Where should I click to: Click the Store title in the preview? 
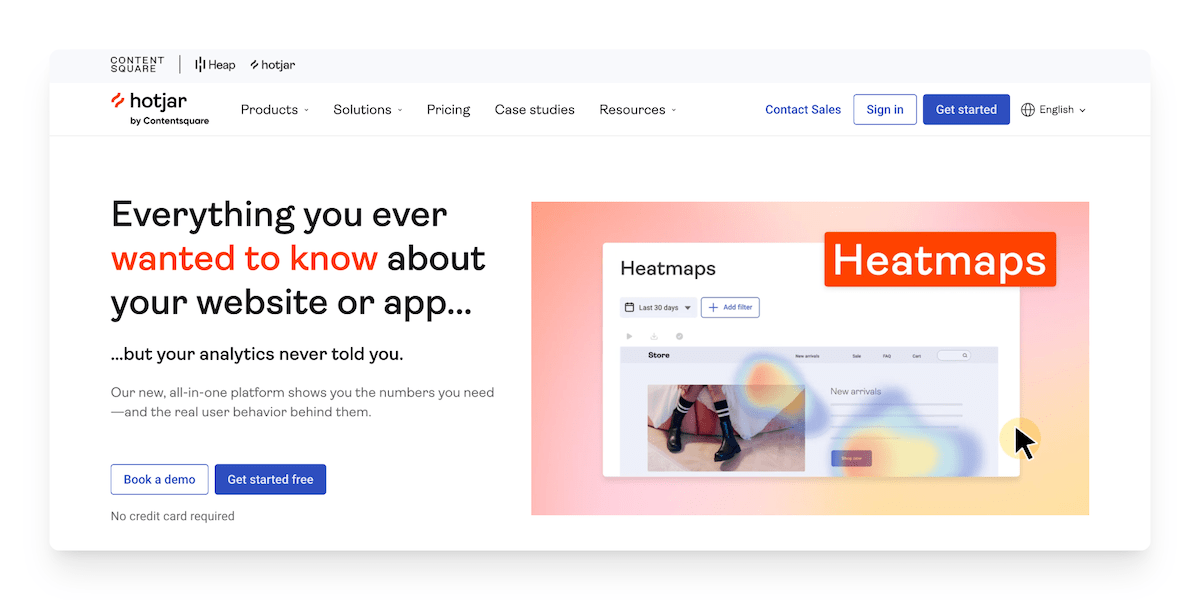(x=659, y=355)
